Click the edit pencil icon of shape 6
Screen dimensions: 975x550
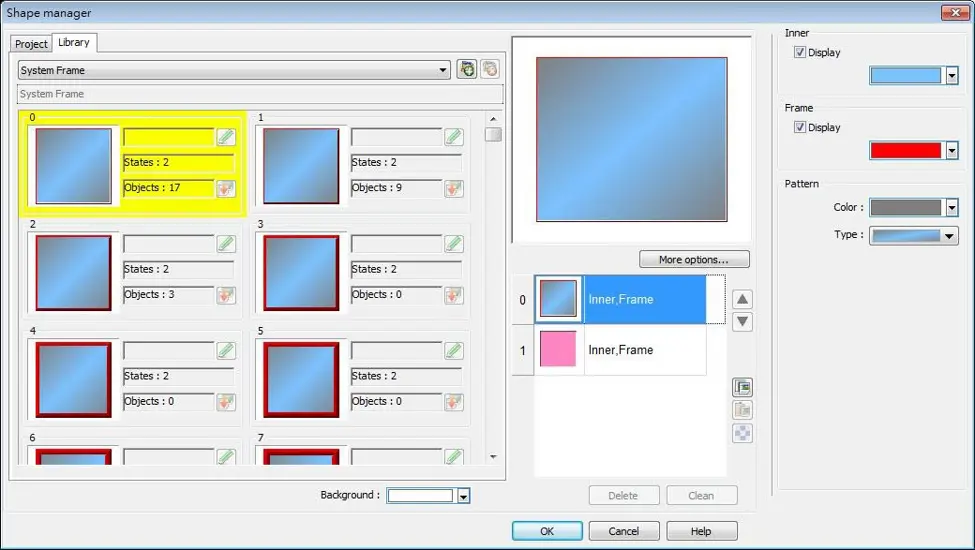click(x=226, y=457)
